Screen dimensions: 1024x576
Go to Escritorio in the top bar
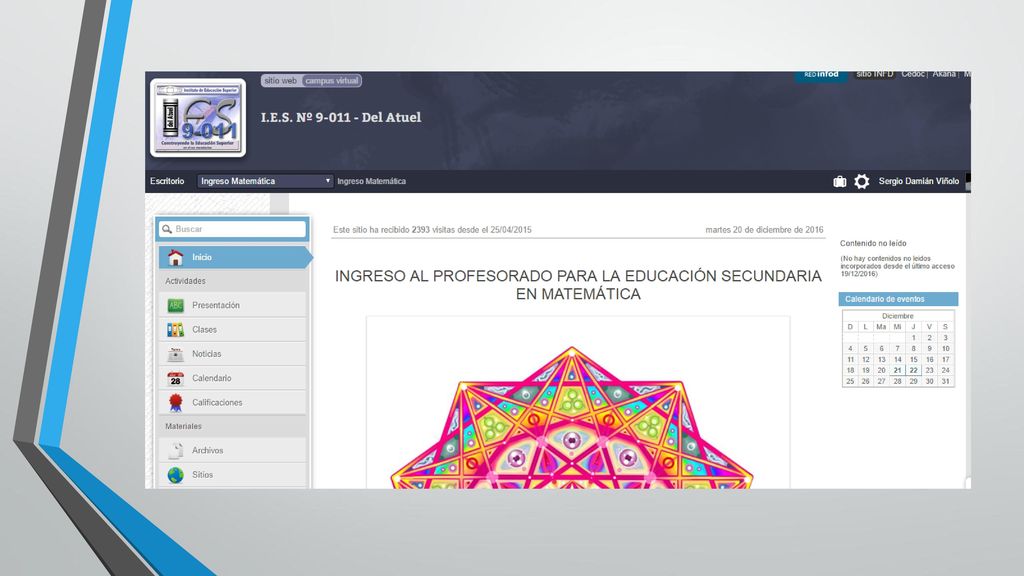[x=167, y=181]
